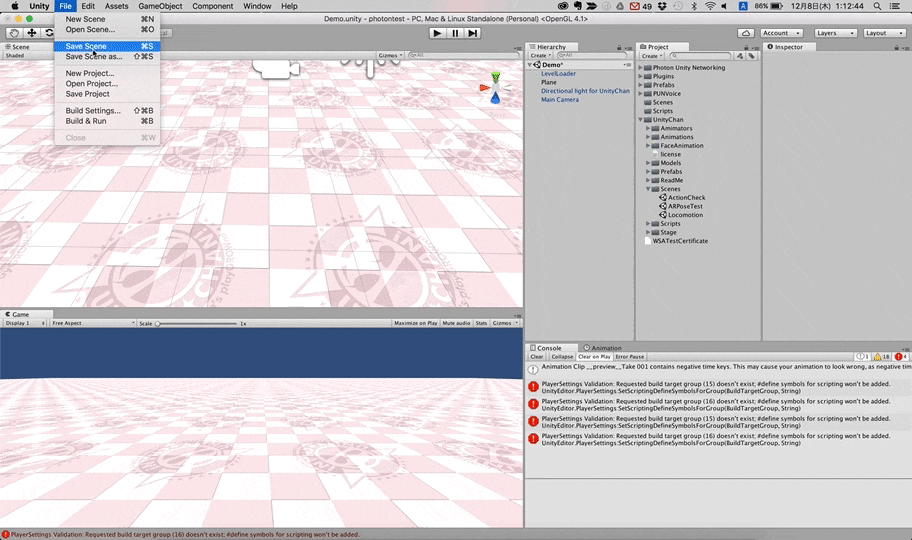Toggle Maximize on Play in Game view

415,323
